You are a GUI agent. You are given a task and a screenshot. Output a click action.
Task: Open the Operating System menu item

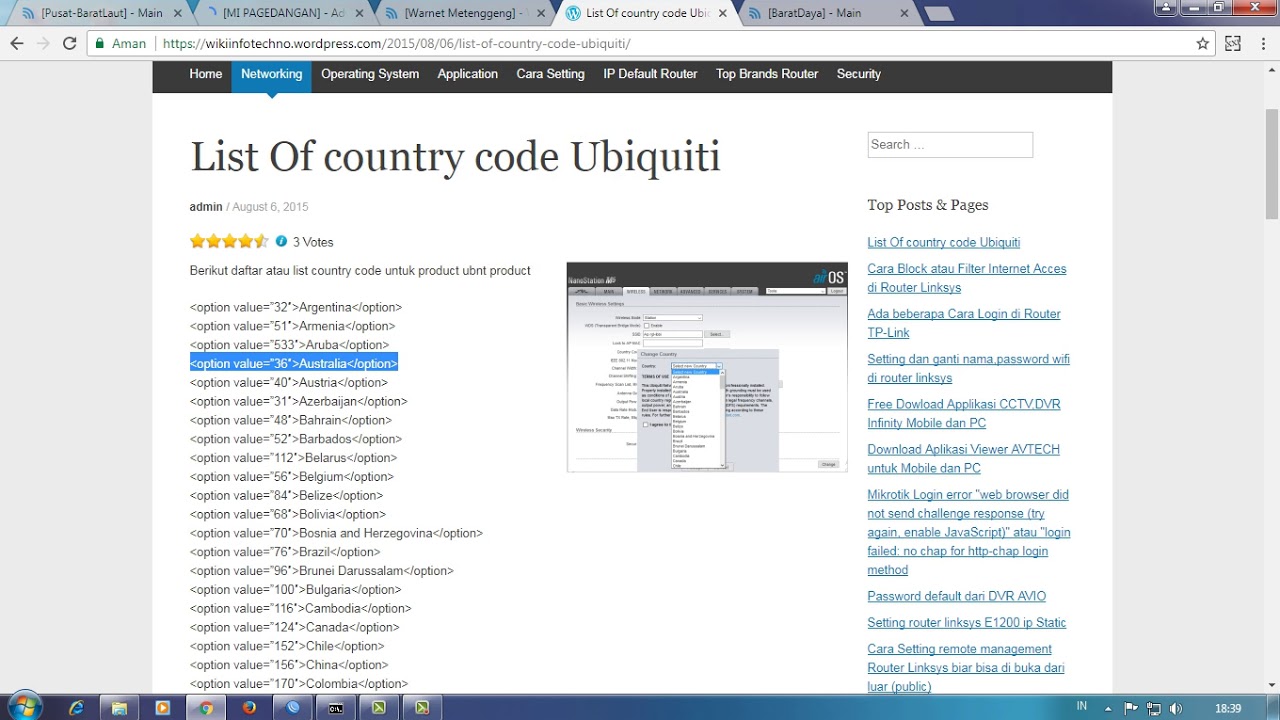370,74
